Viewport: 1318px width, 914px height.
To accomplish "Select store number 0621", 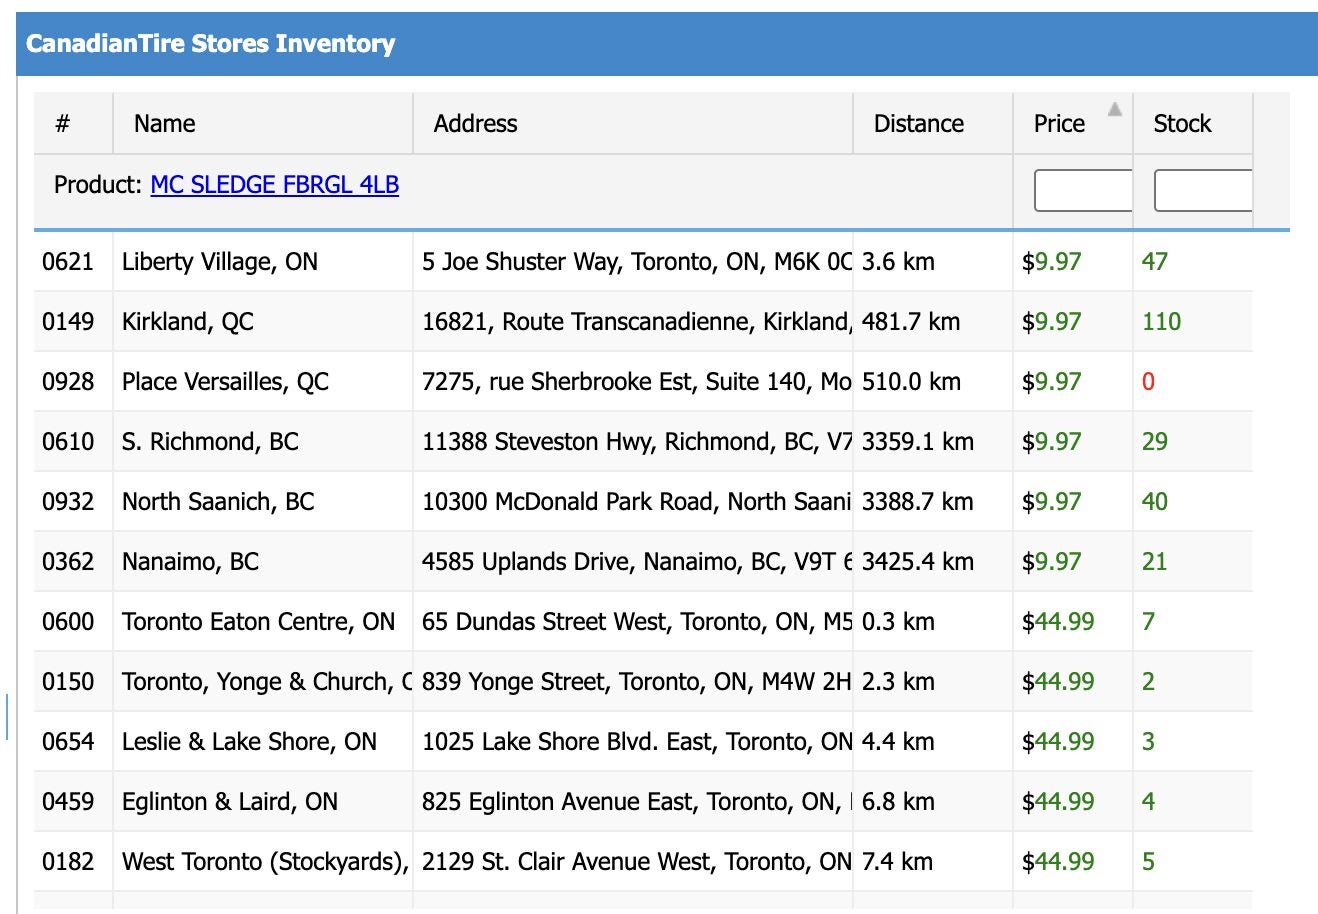I will click(68, 262).
